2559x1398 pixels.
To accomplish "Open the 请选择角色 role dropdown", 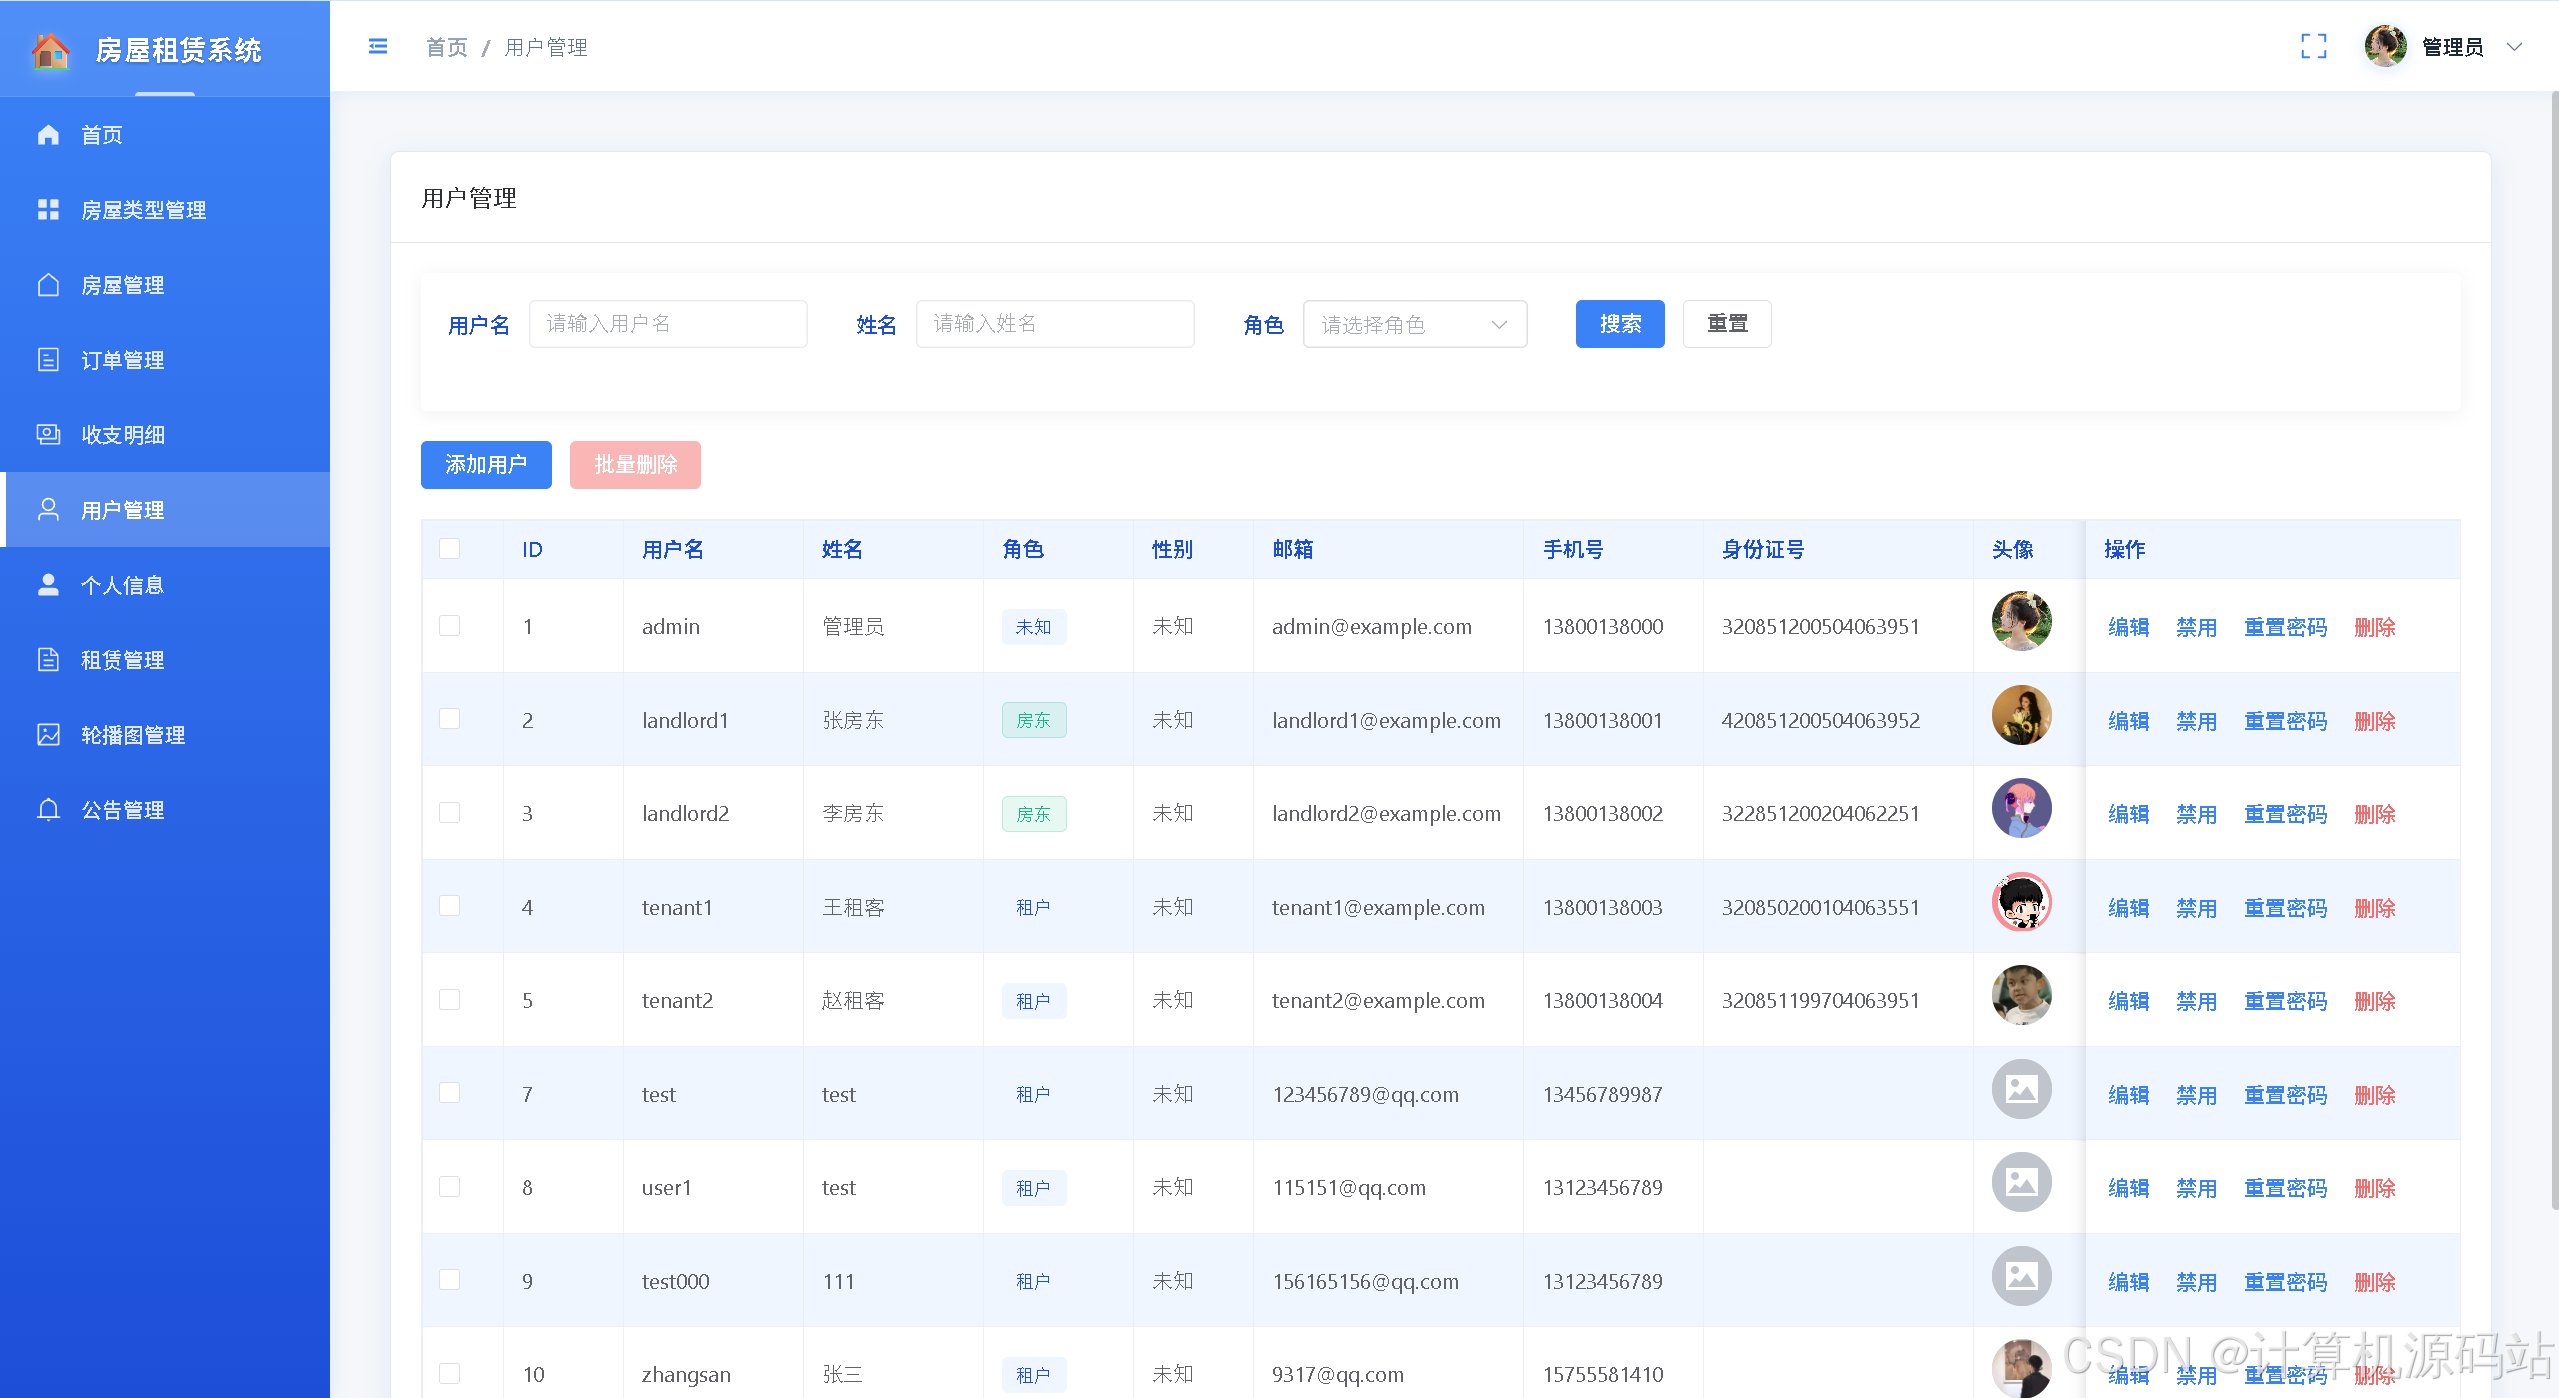I will pyautogui.click(x=1414, y=324).
